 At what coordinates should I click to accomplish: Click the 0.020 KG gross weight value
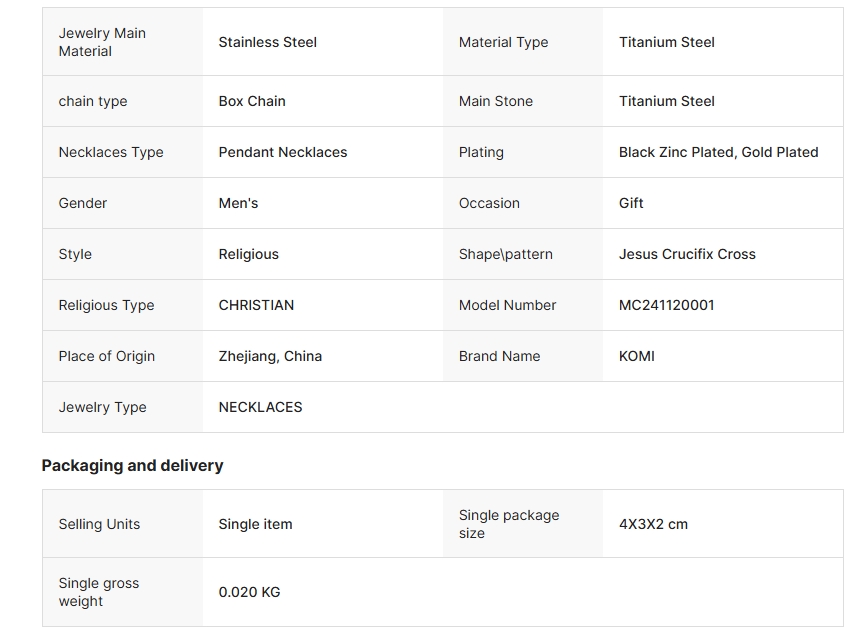tap(249, 592)
